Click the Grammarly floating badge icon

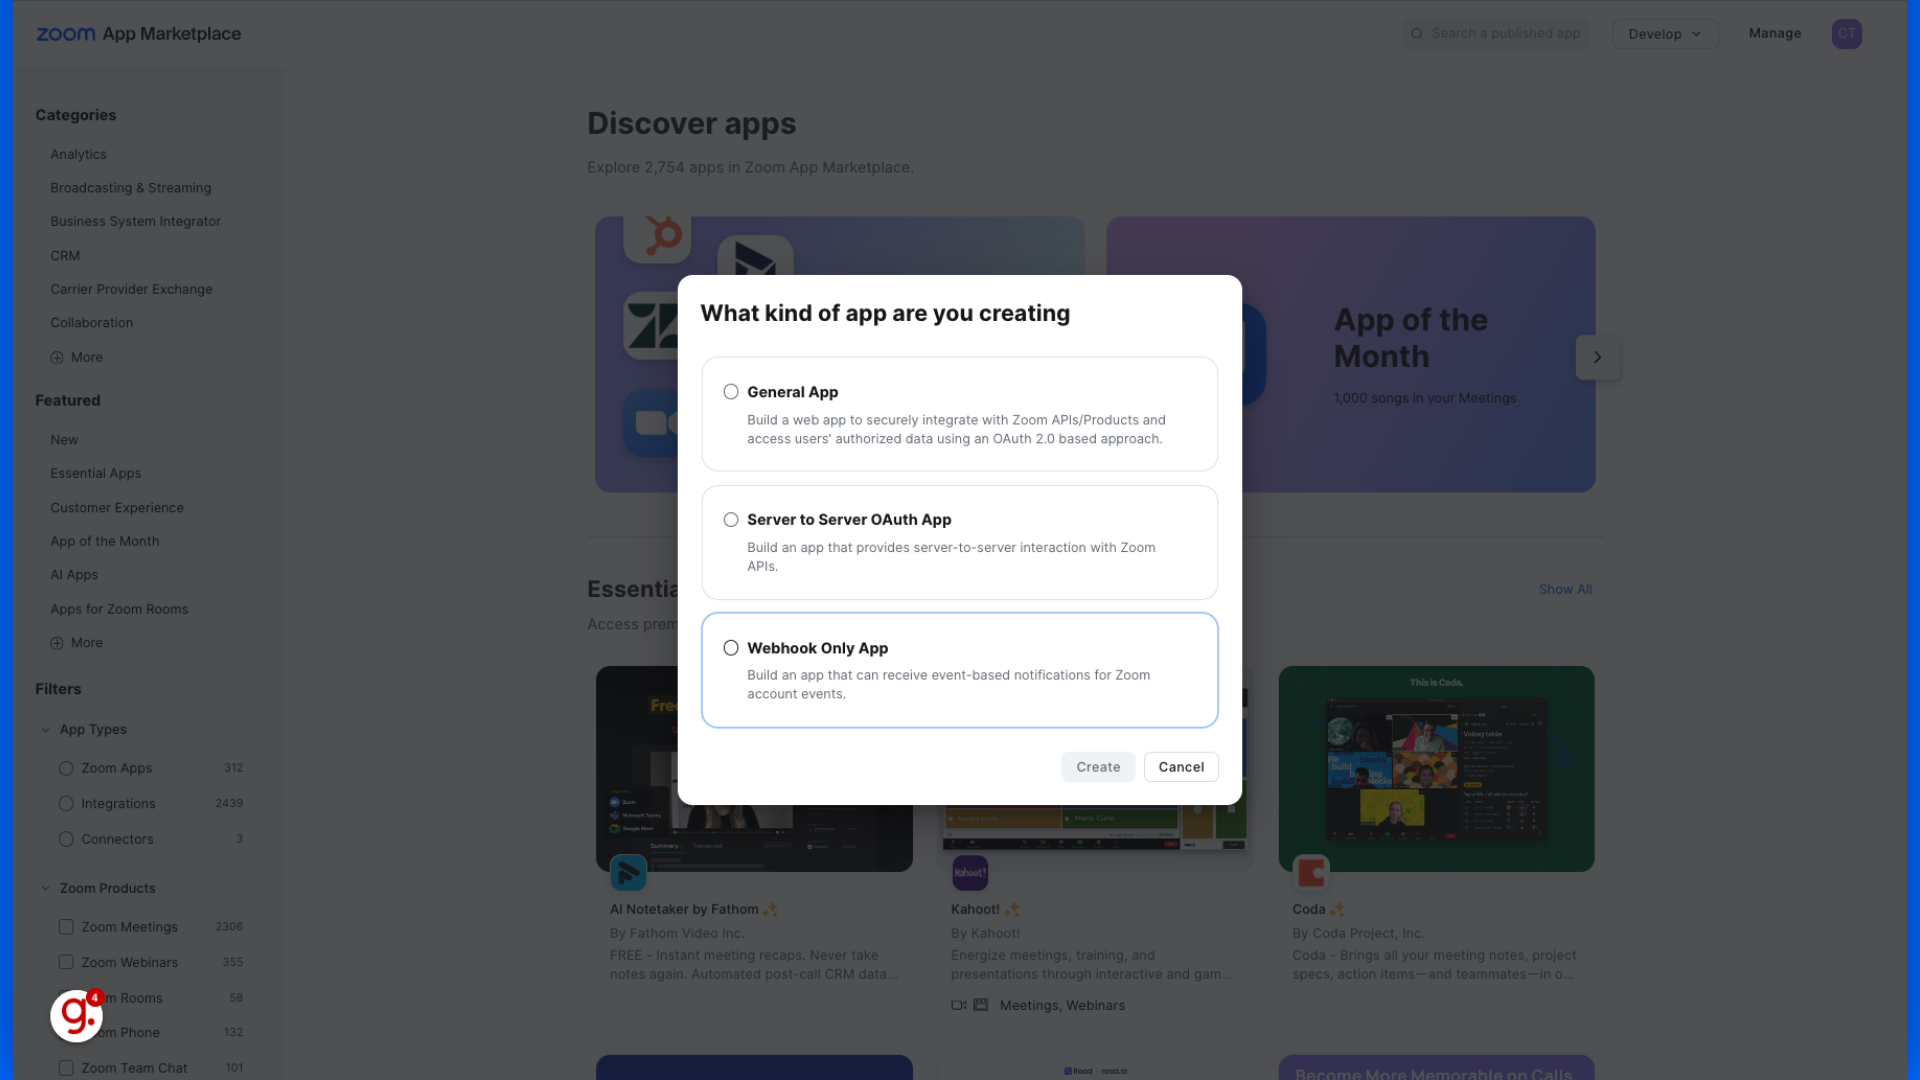(77, 1016)
